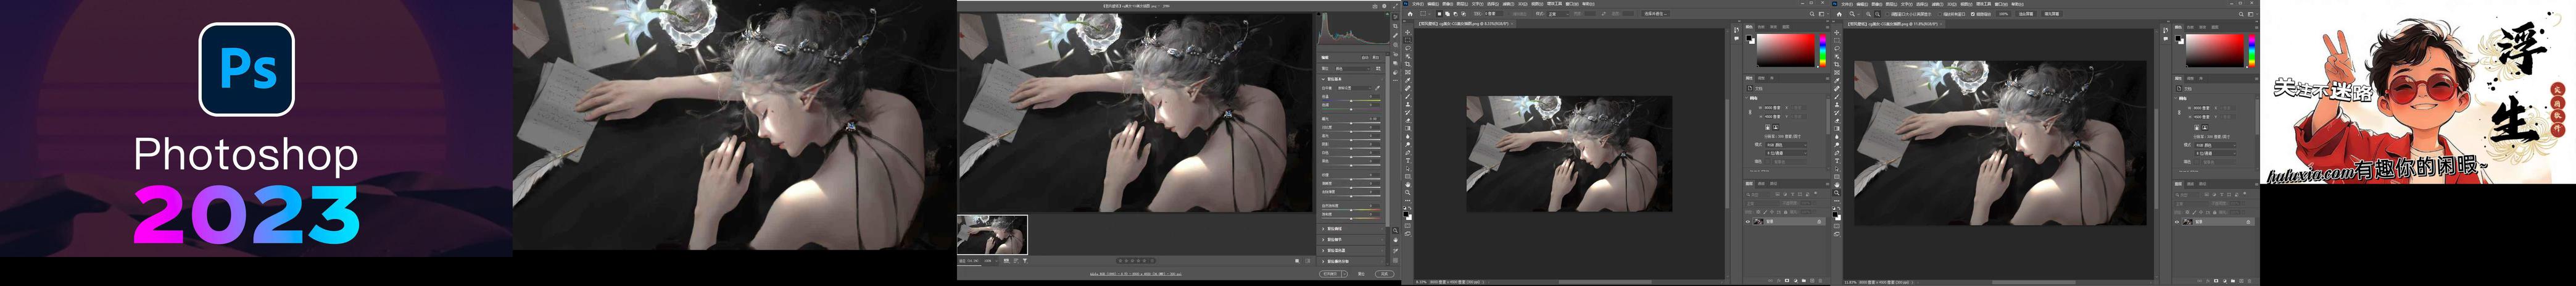The height and width of the screenshot is (286, 2576).
Task: Click the Crop icon in Camera Raw's tool strip
Action: 1396,26
